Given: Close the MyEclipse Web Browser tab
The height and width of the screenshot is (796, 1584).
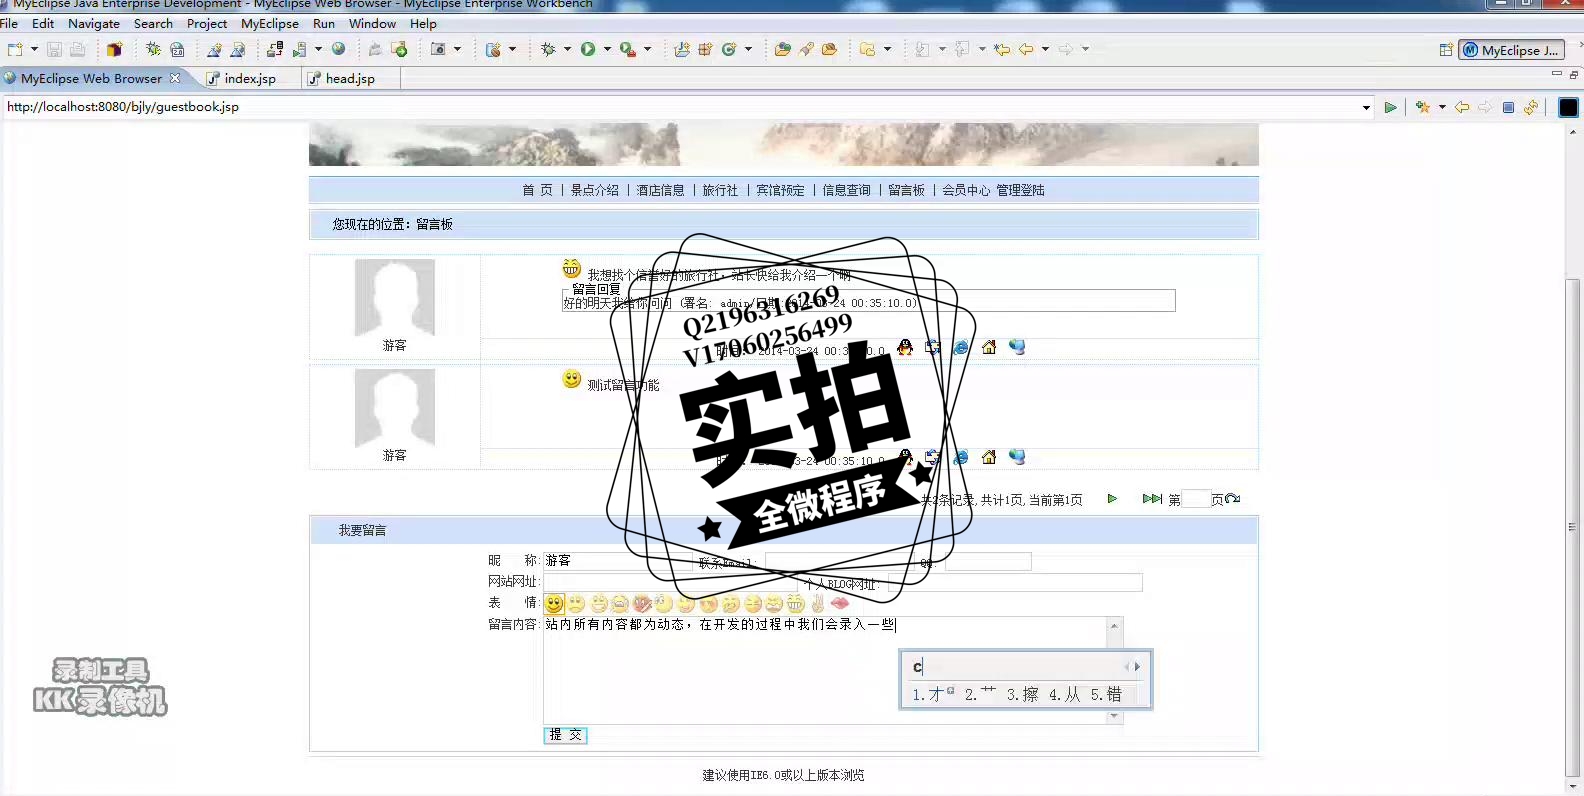Looking at the screenshot, I should 176,78.
